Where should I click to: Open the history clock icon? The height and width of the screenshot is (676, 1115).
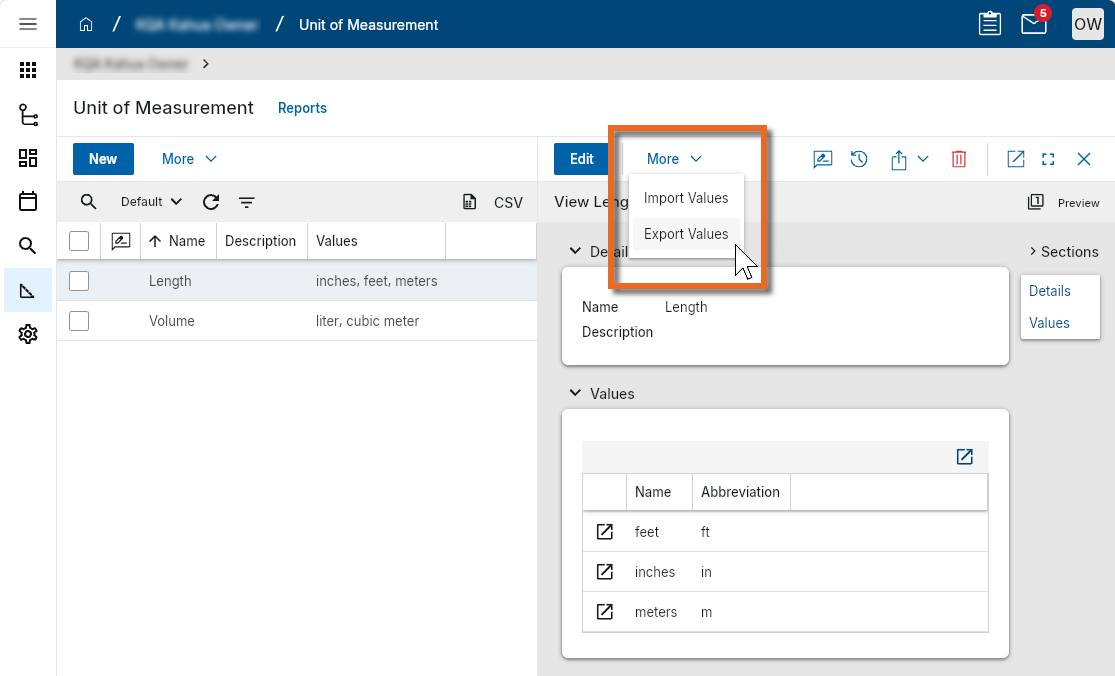pos(859,159)
